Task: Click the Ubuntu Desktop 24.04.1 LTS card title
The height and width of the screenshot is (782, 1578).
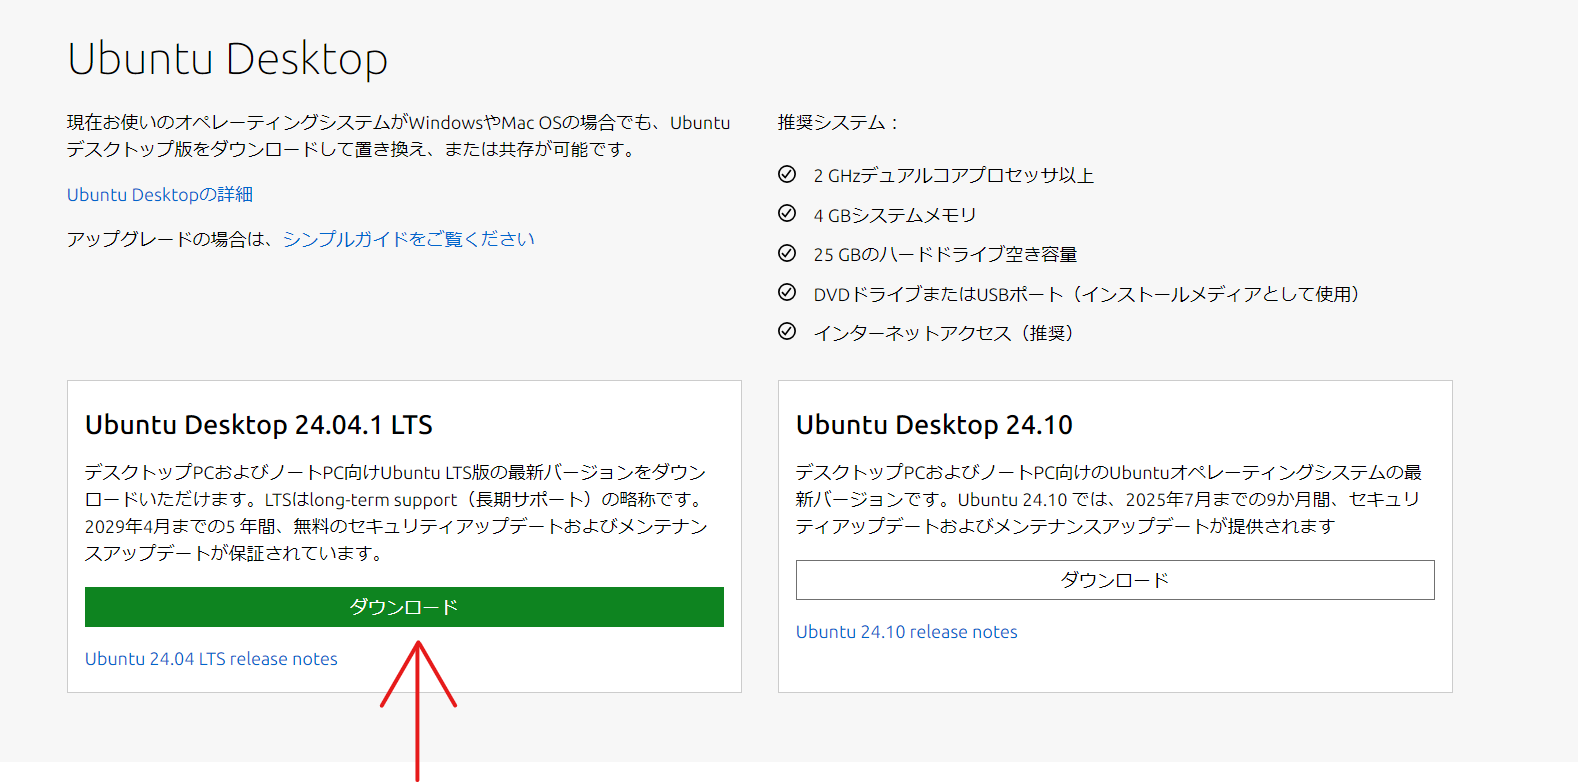Action: coord(259,425)
